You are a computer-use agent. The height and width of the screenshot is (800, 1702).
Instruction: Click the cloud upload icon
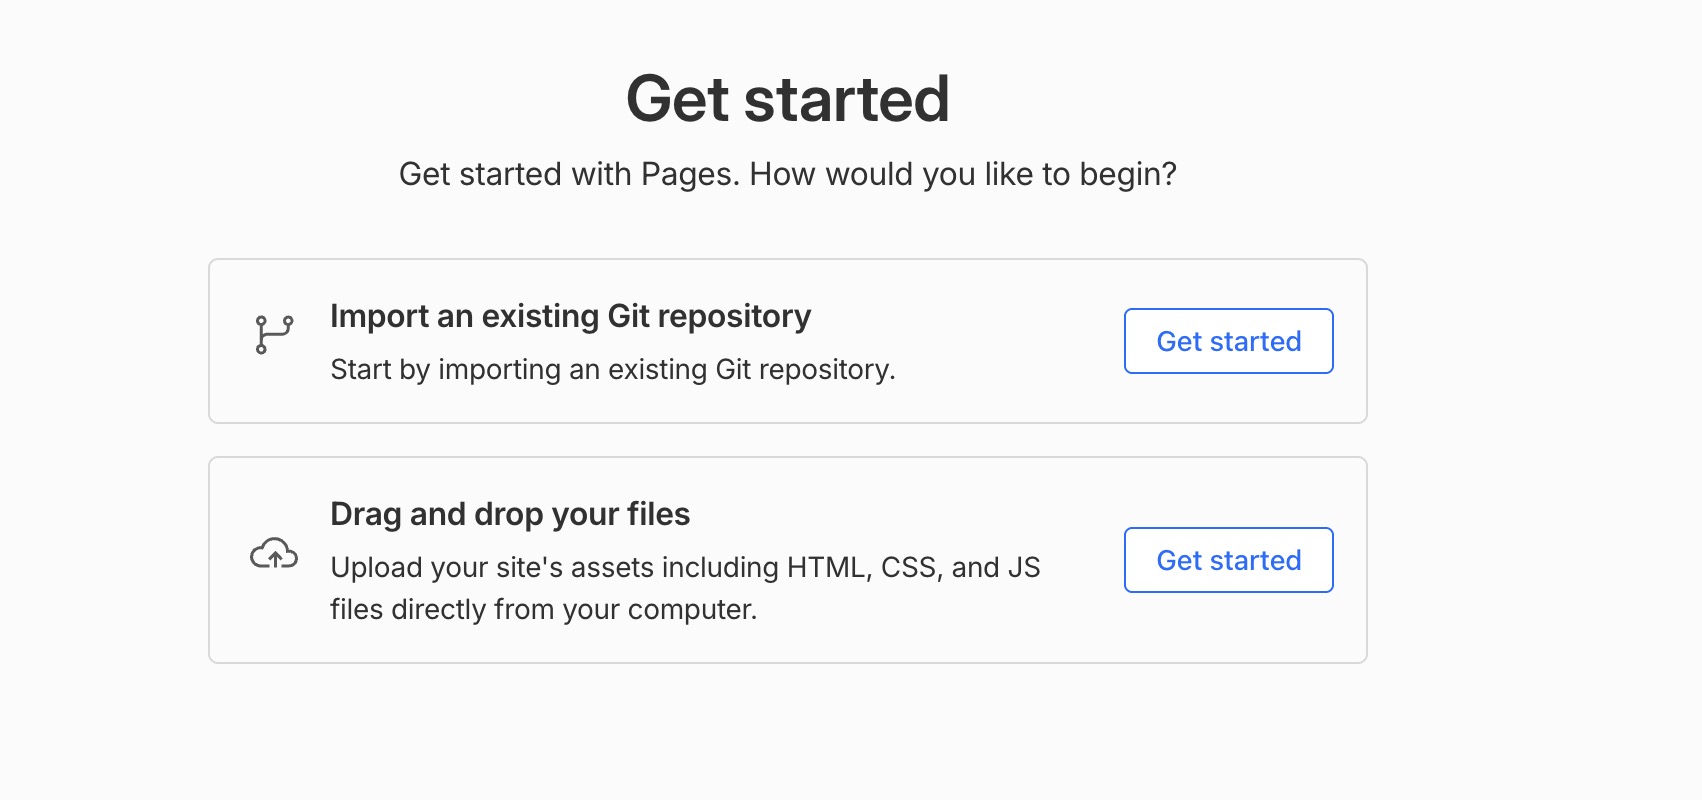(x=274, y=553)
